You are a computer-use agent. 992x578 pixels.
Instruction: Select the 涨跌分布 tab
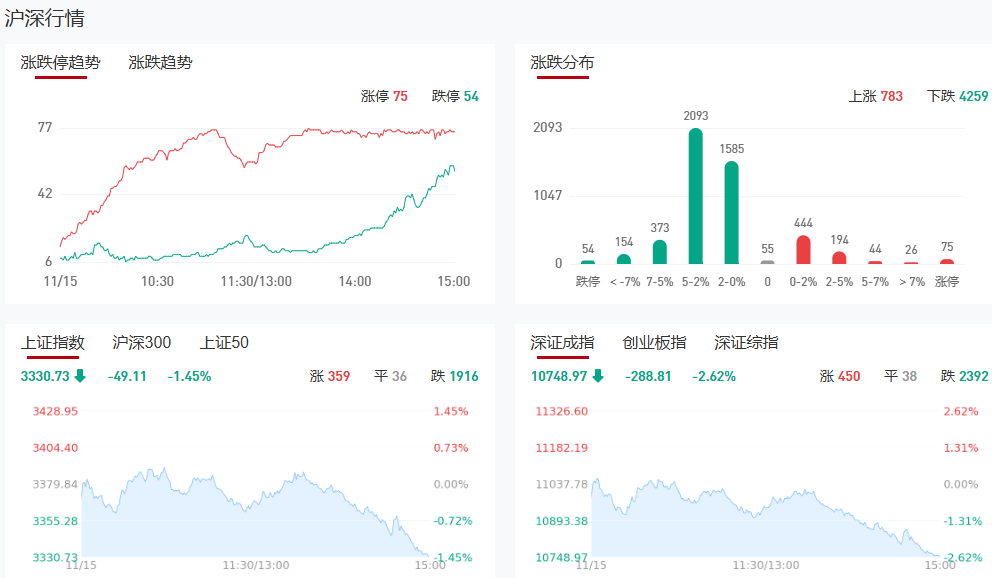pyautogui.click(x=562, y=63)
